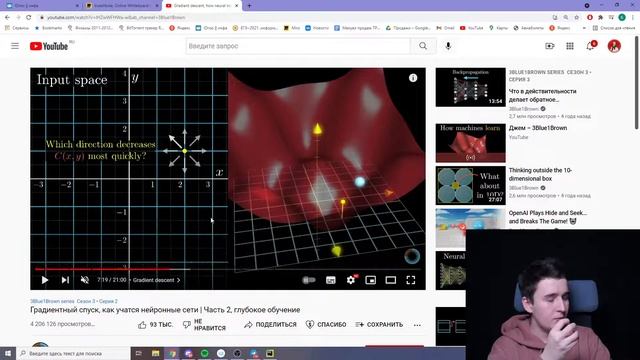Open the notifications bell
Screen dimensions: 640x360
590,46
